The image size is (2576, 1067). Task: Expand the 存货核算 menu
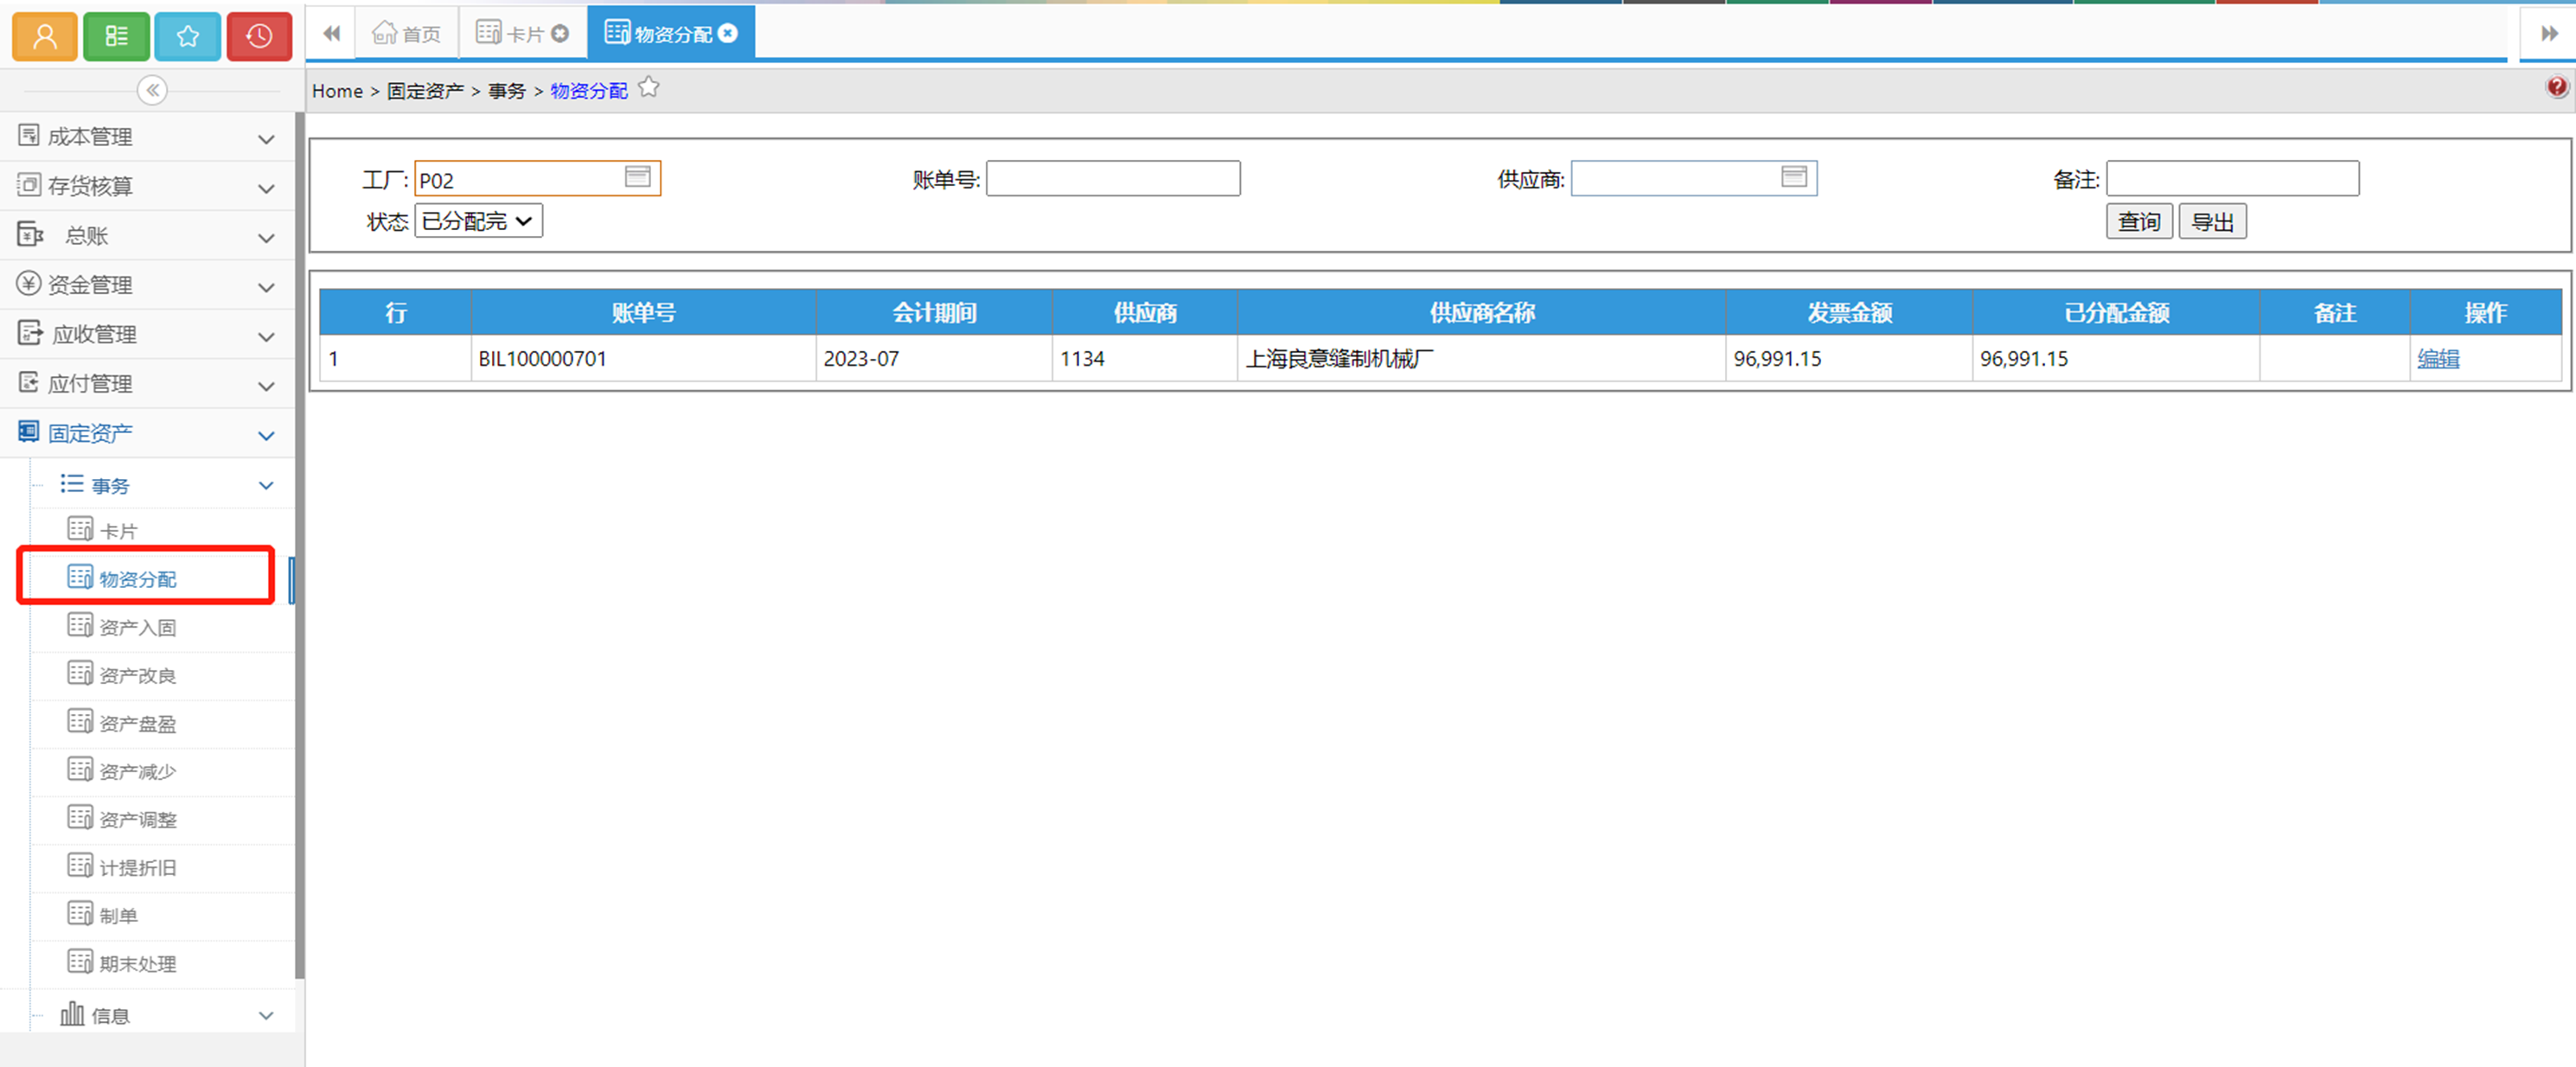tap(147, 186)
